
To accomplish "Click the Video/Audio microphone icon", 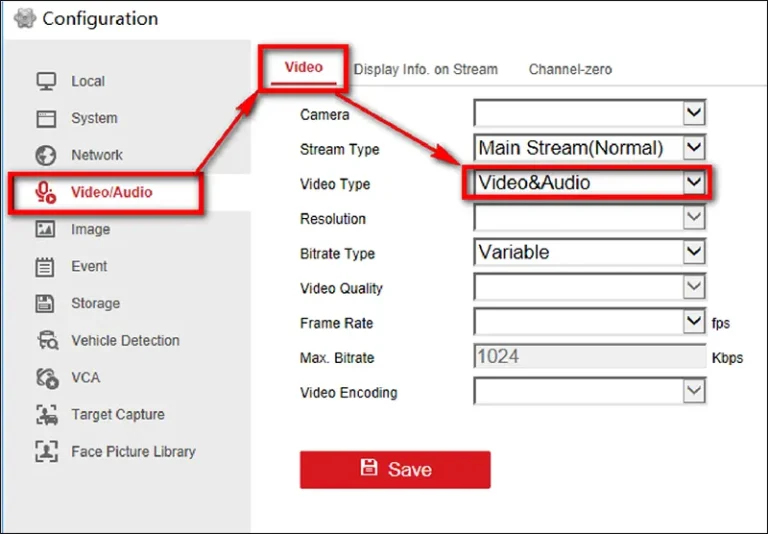I will [x=45, y=192].
